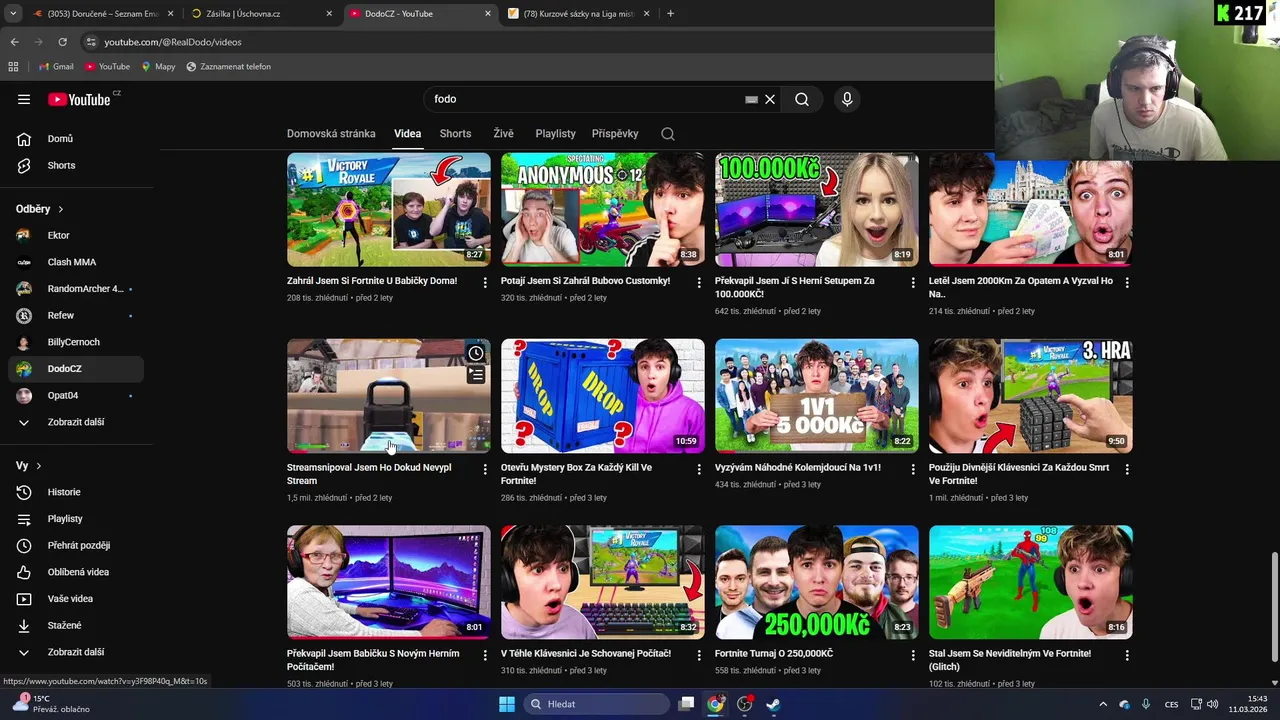This screenshot has width=1280, height=720.
Task: Open the Clash MMA subscription
Action: tap(76, 262)
